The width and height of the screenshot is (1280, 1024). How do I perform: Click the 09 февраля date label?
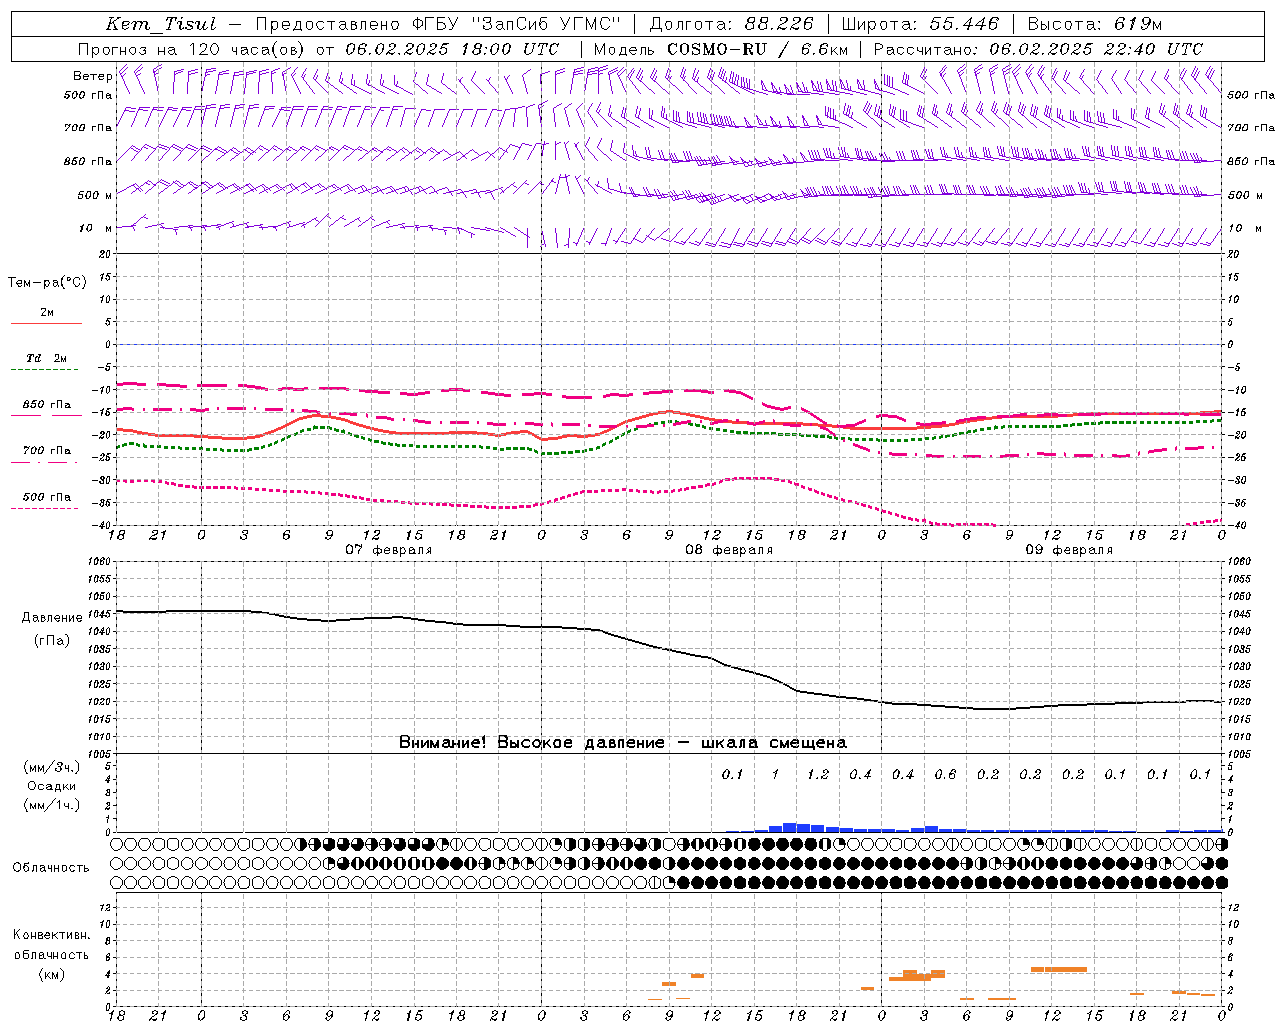(x=1069, y=550)
